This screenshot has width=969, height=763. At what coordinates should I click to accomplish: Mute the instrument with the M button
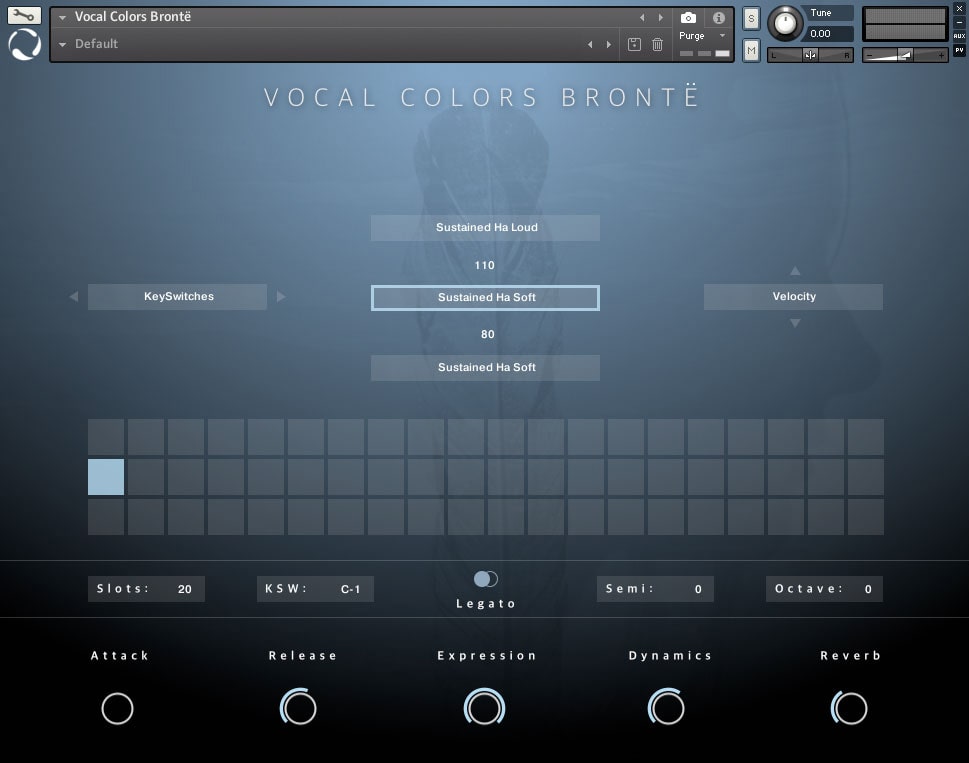pyautogui.click(x=751, y=50)
